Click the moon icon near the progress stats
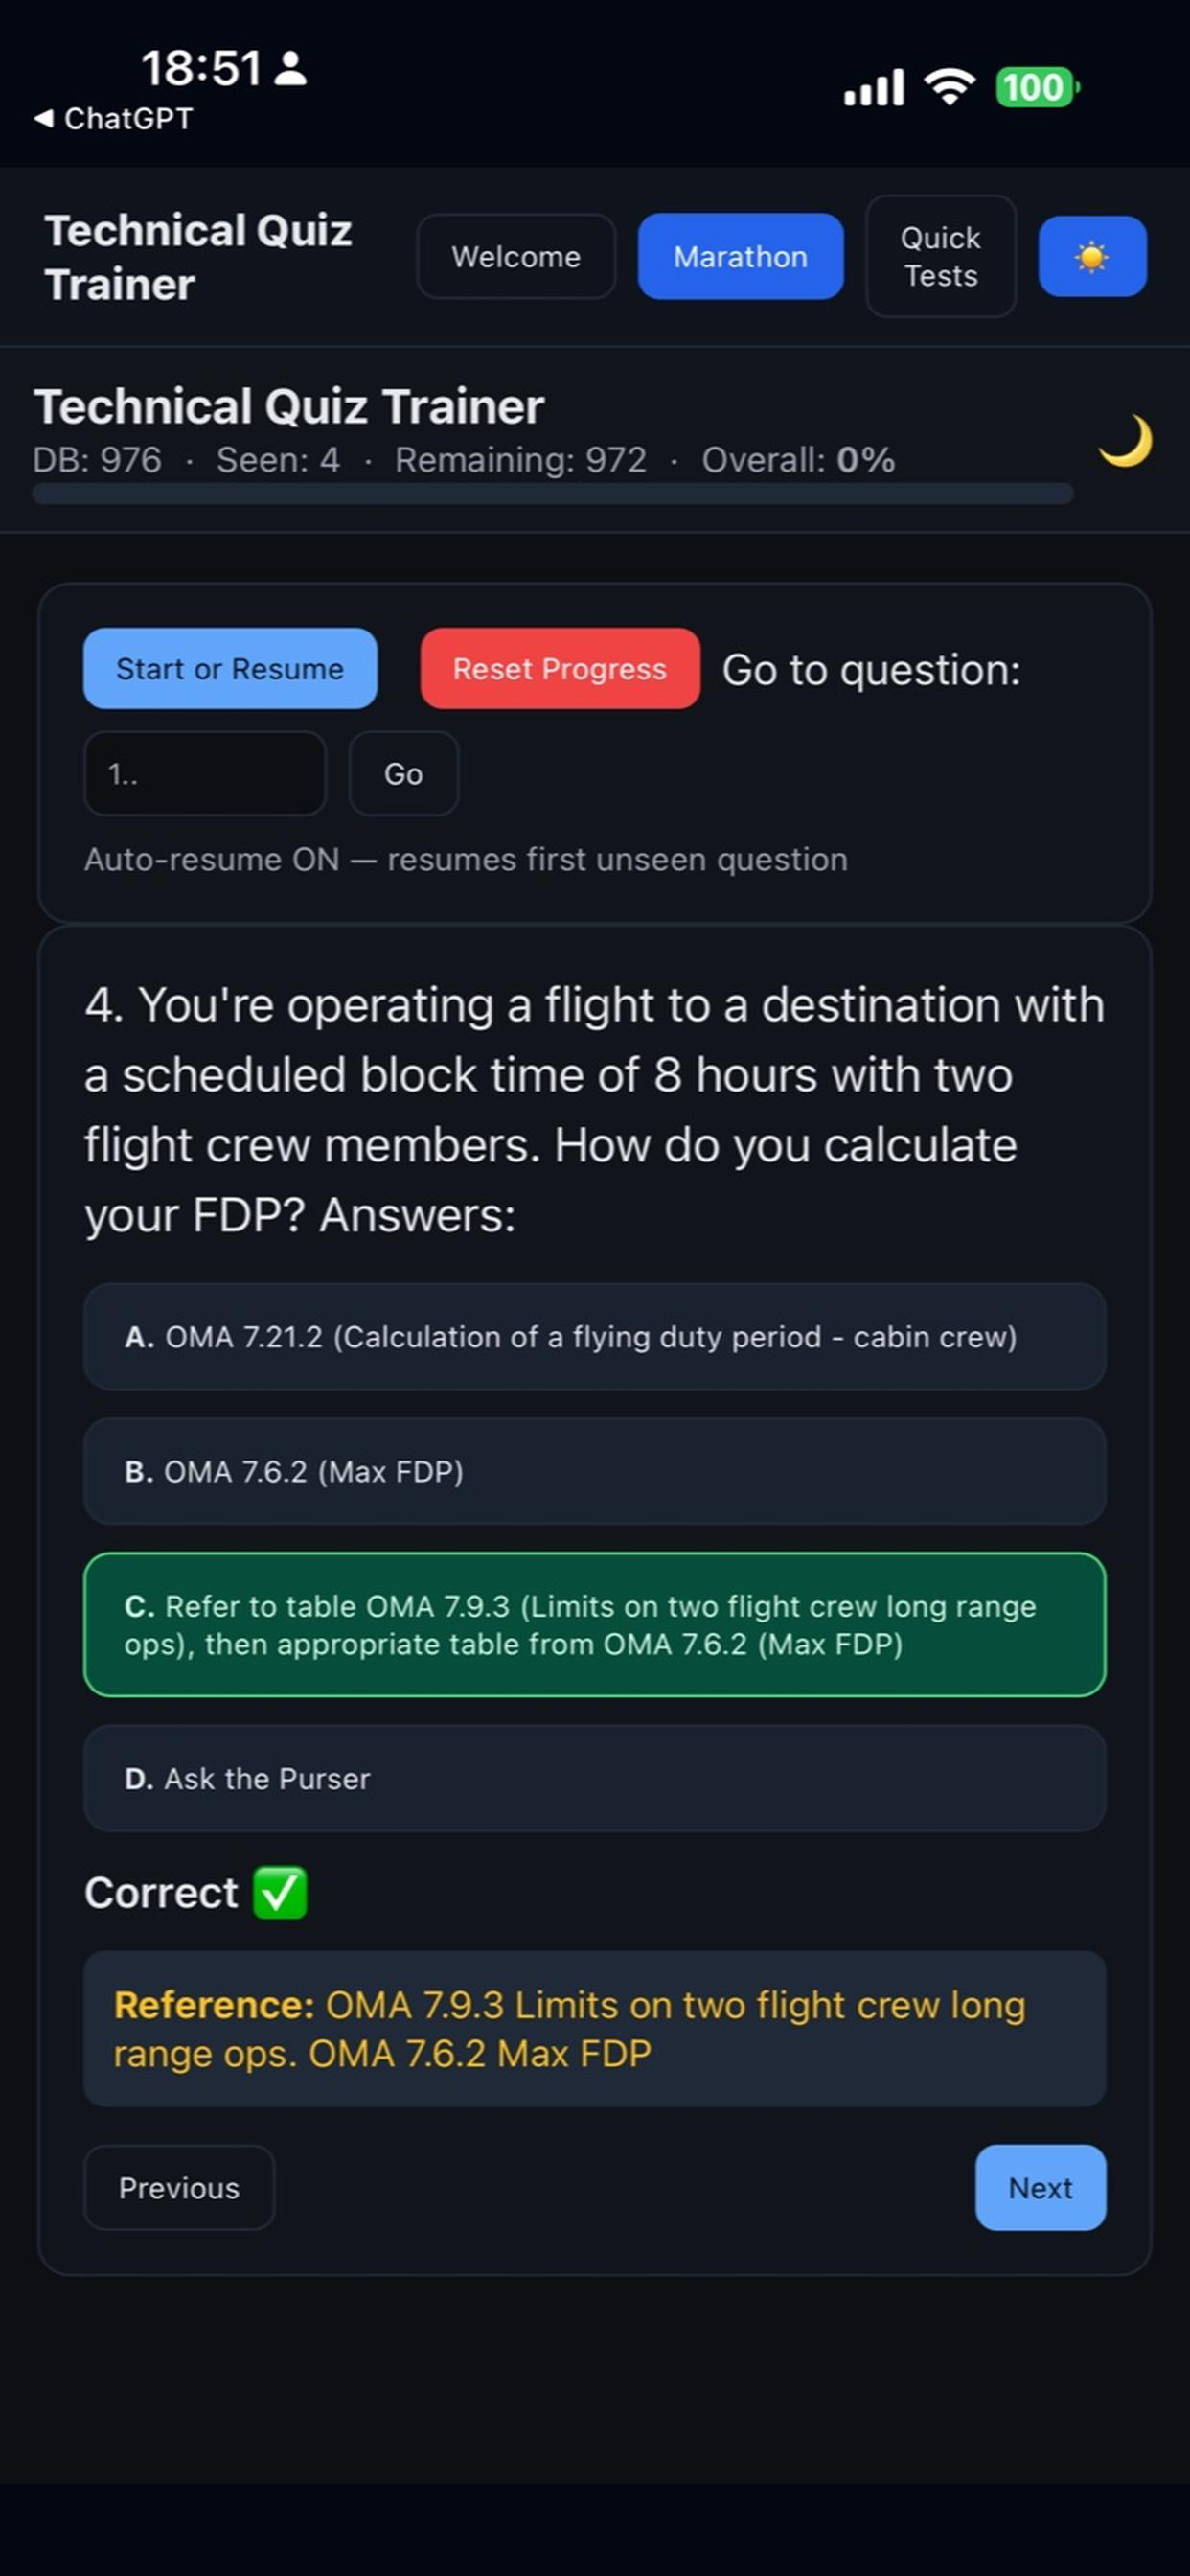 click(x=1123, y=440)
